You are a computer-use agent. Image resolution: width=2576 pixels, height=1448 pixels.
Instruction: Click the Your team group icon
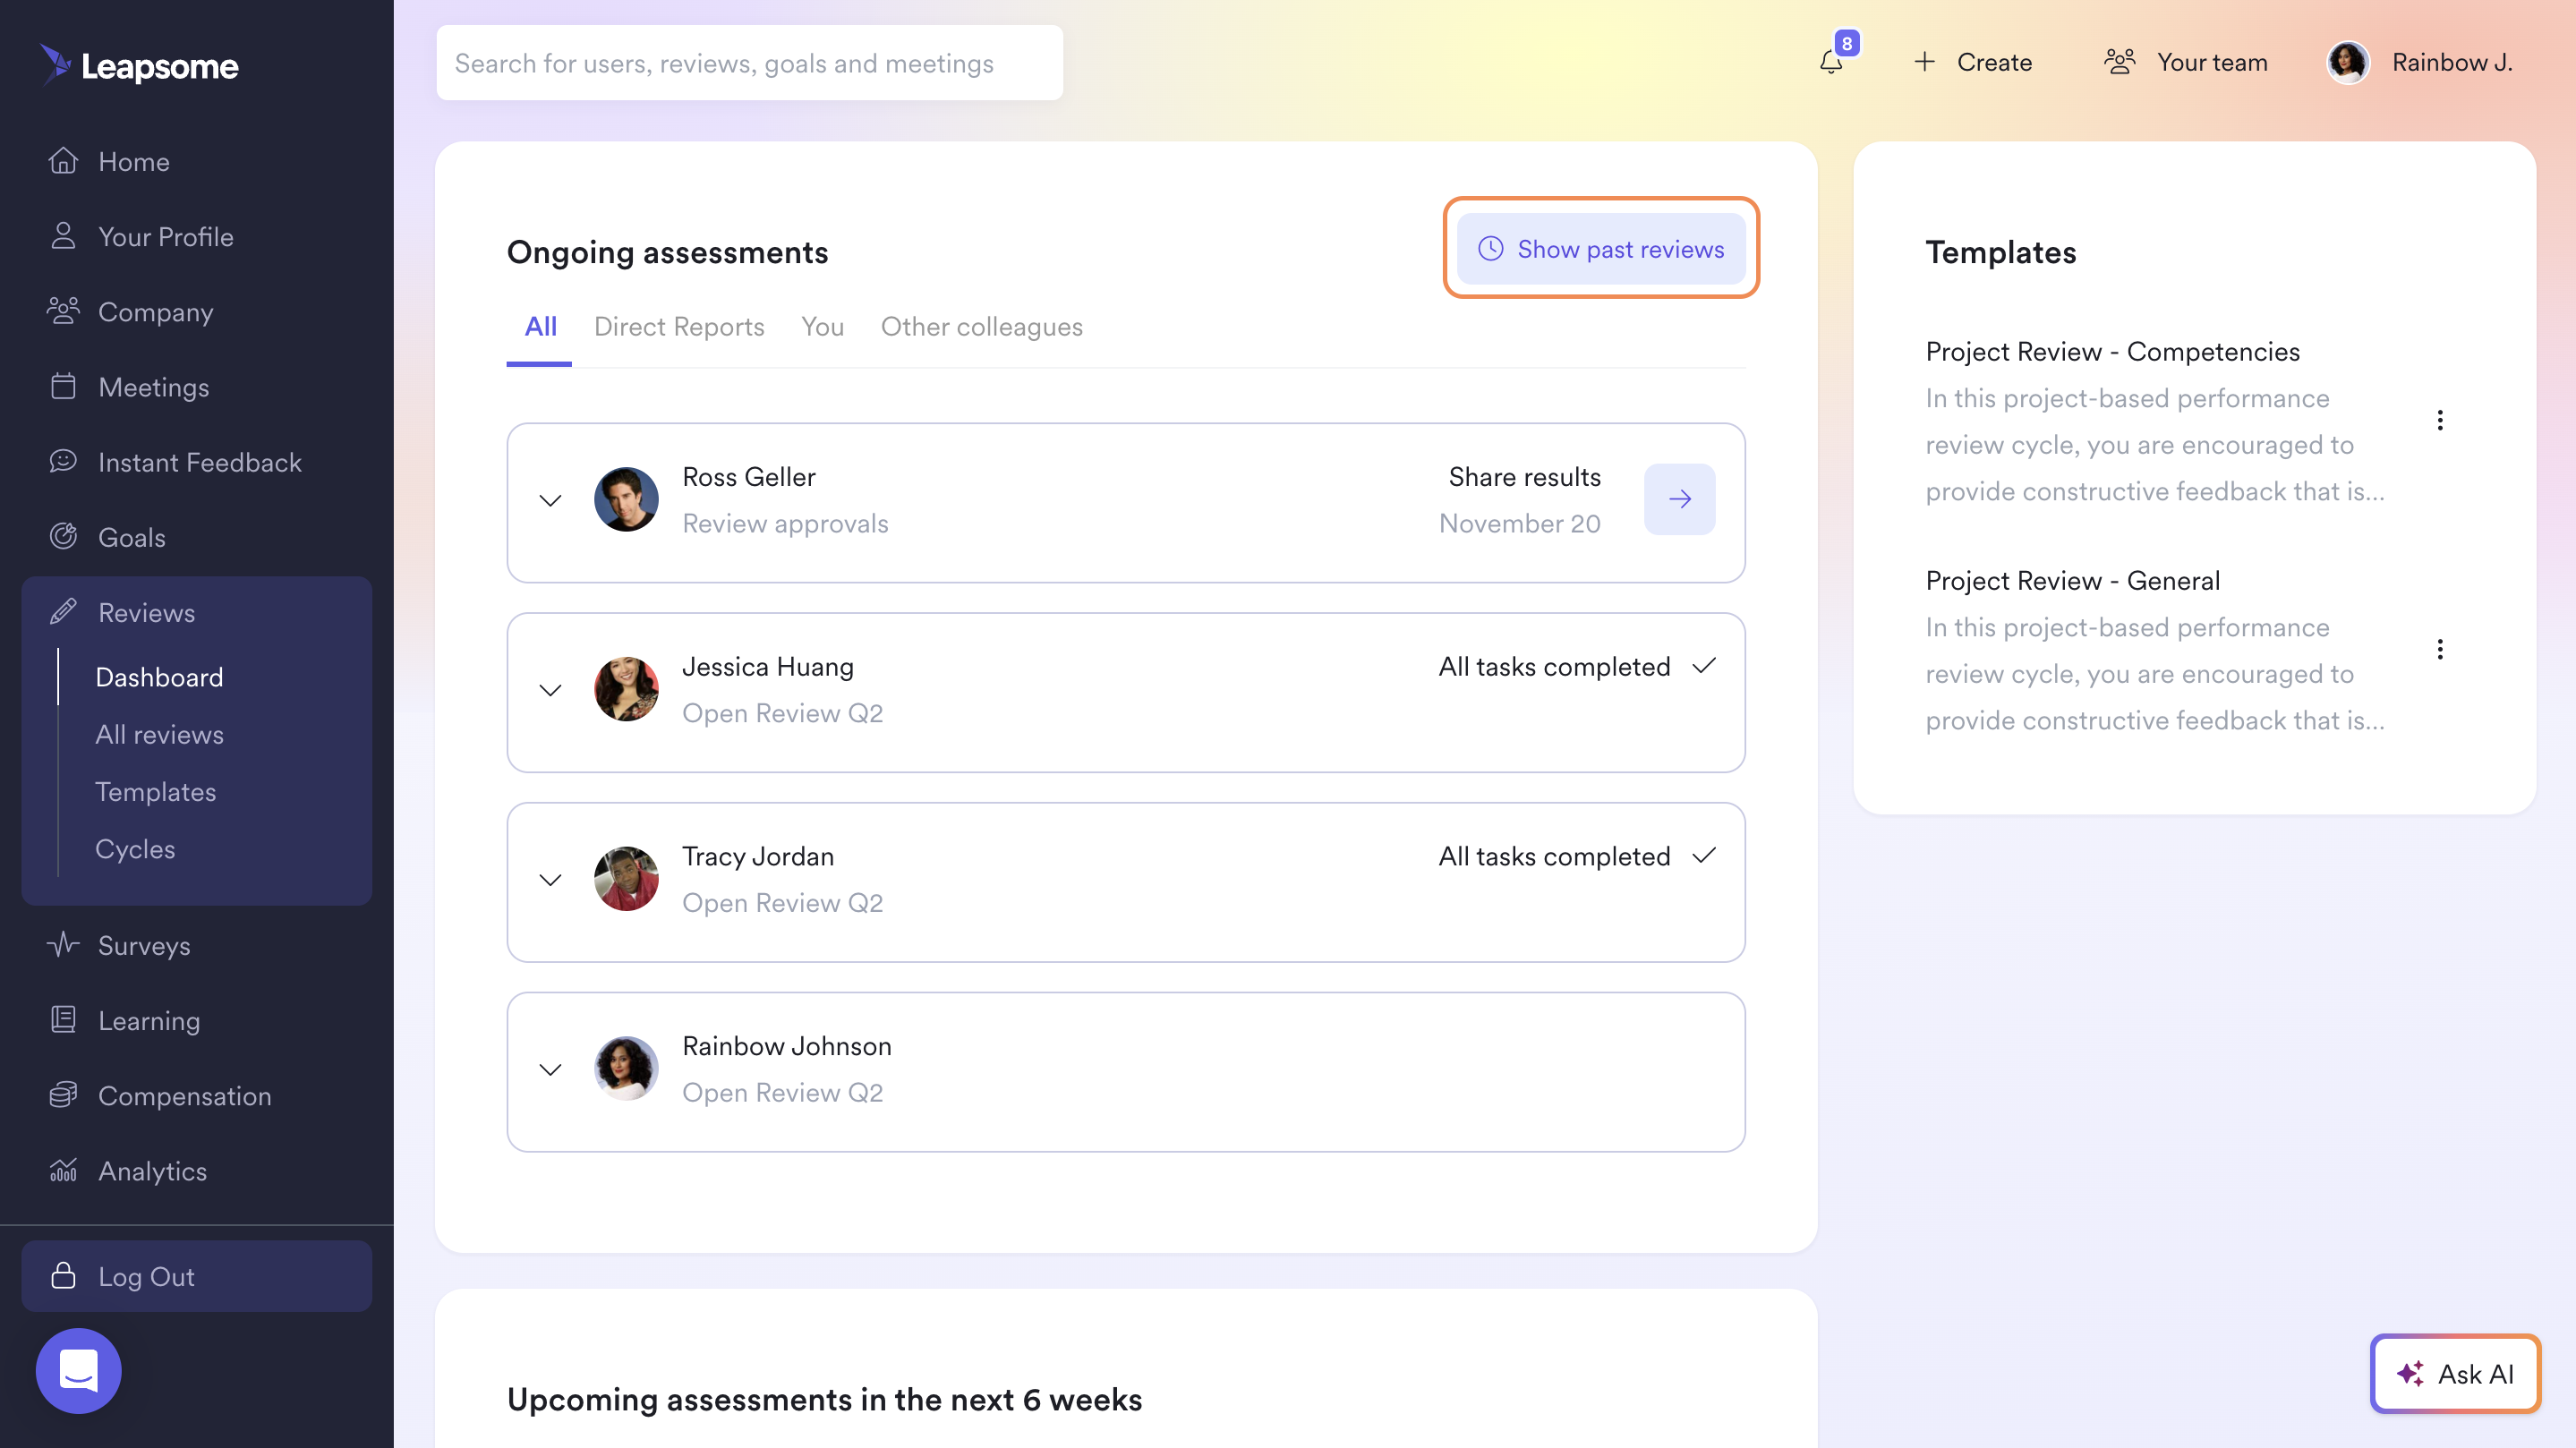(2120, 62)
